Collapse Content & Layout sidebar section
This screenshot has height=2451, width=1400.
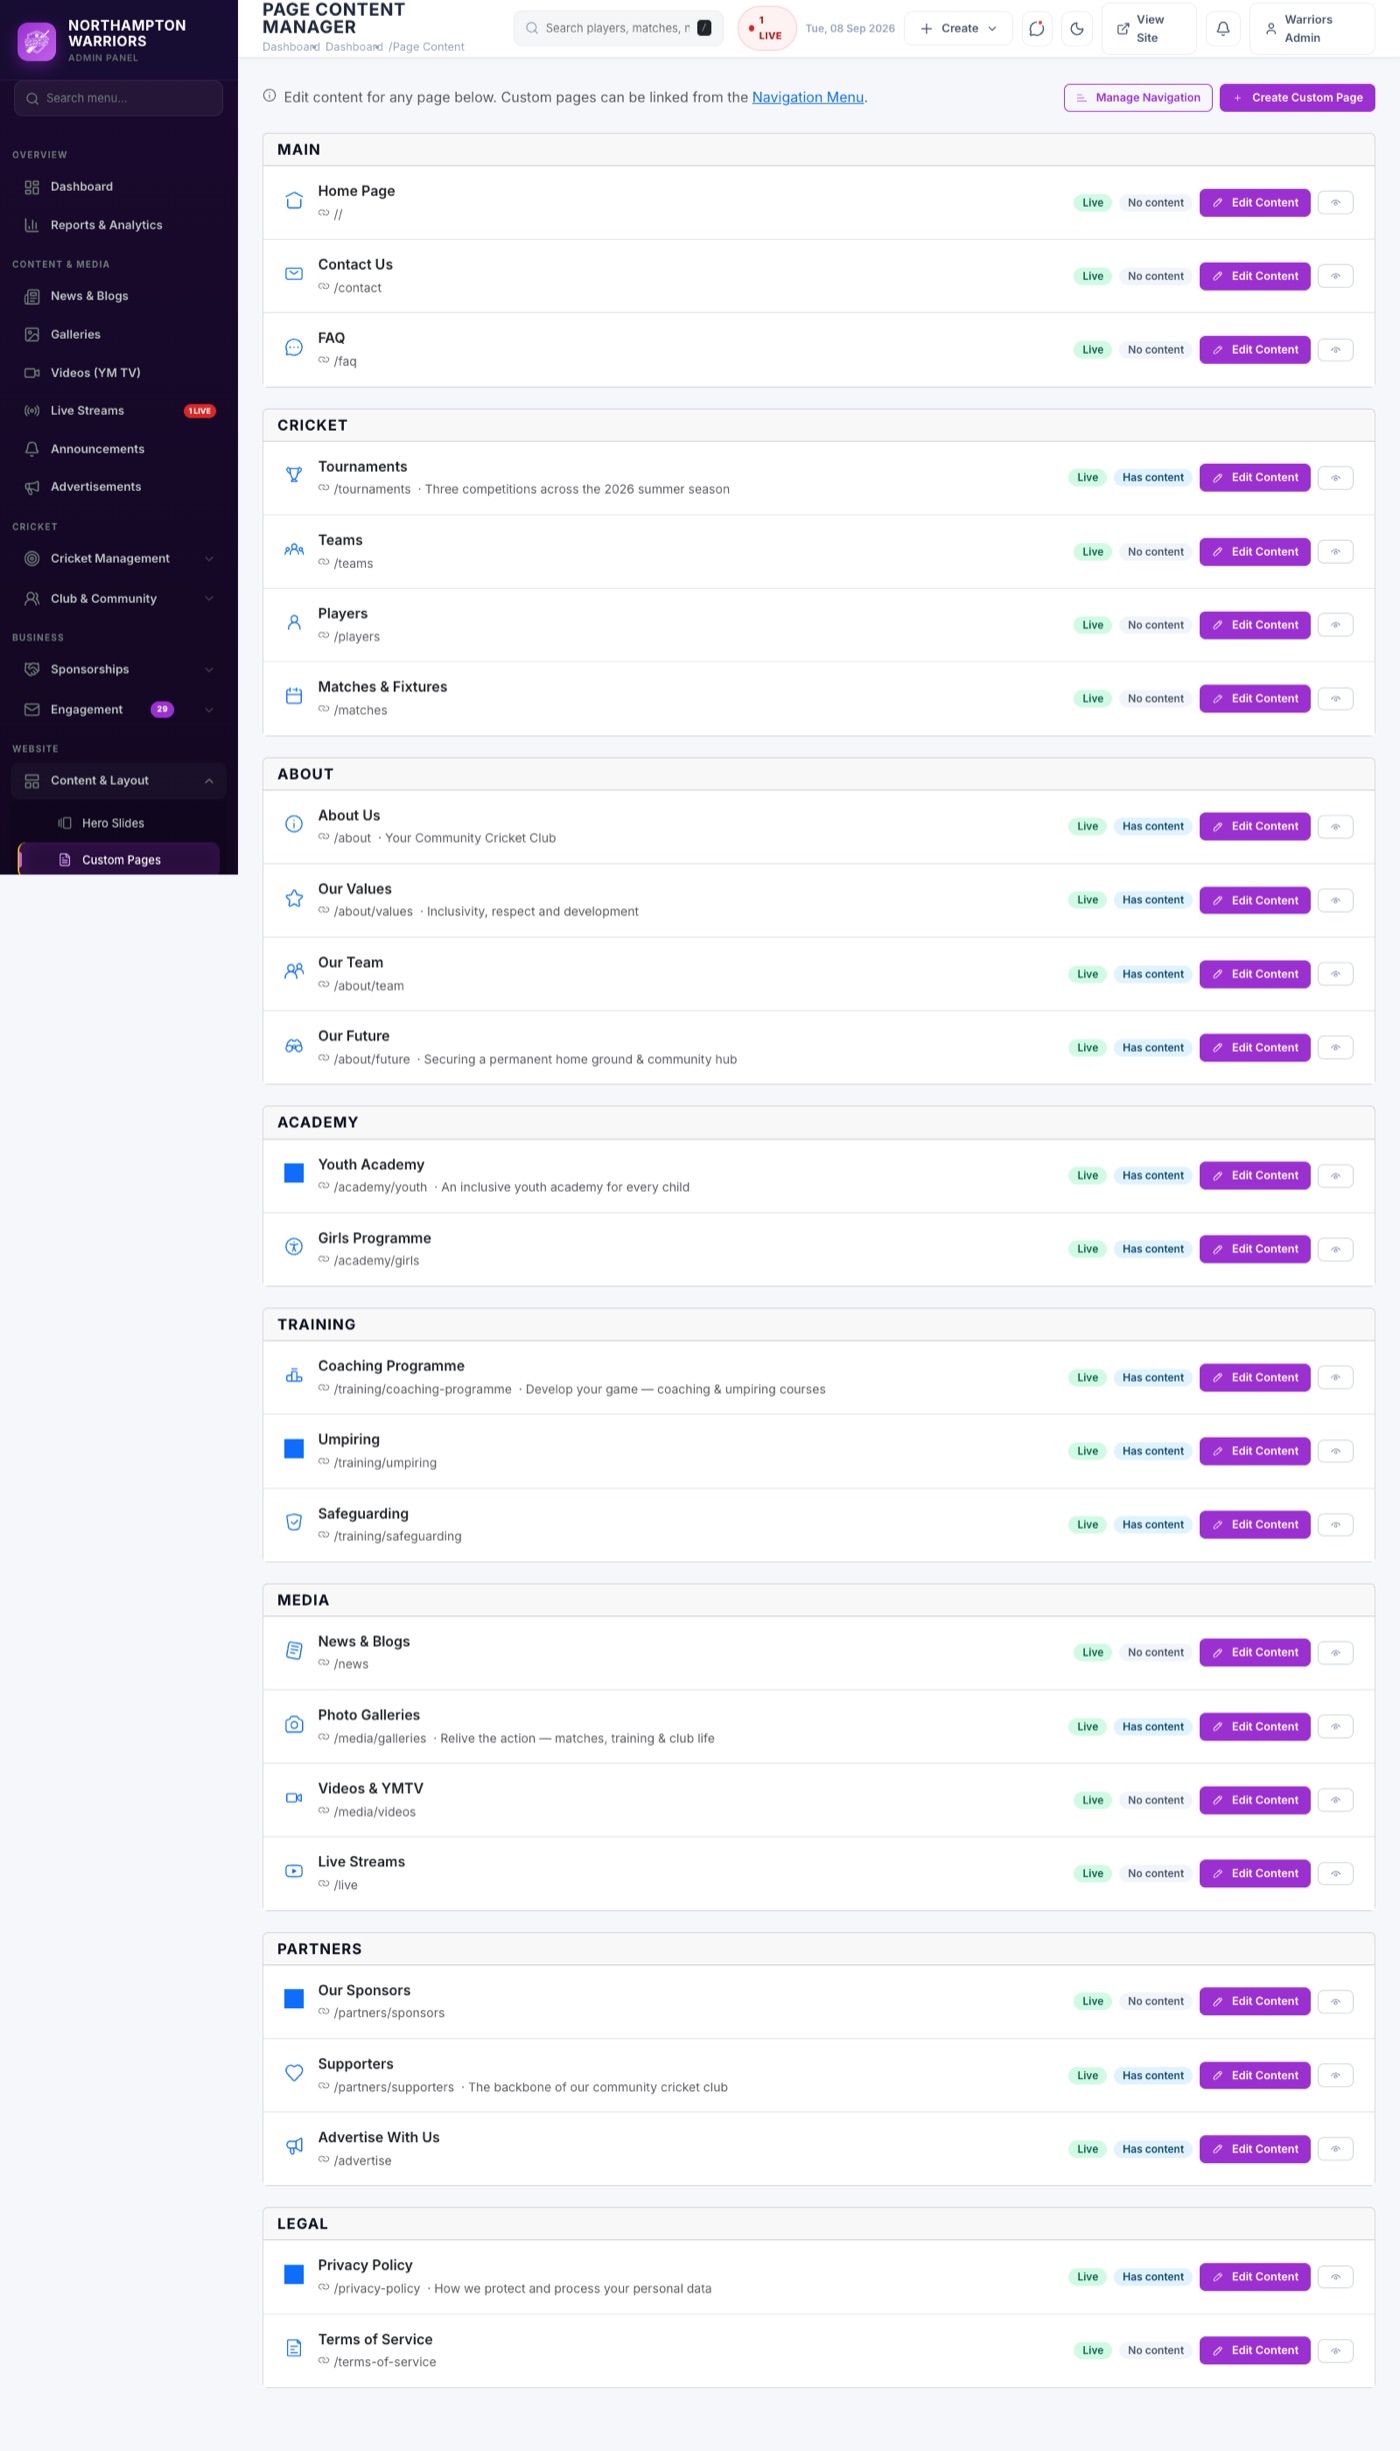119,781
